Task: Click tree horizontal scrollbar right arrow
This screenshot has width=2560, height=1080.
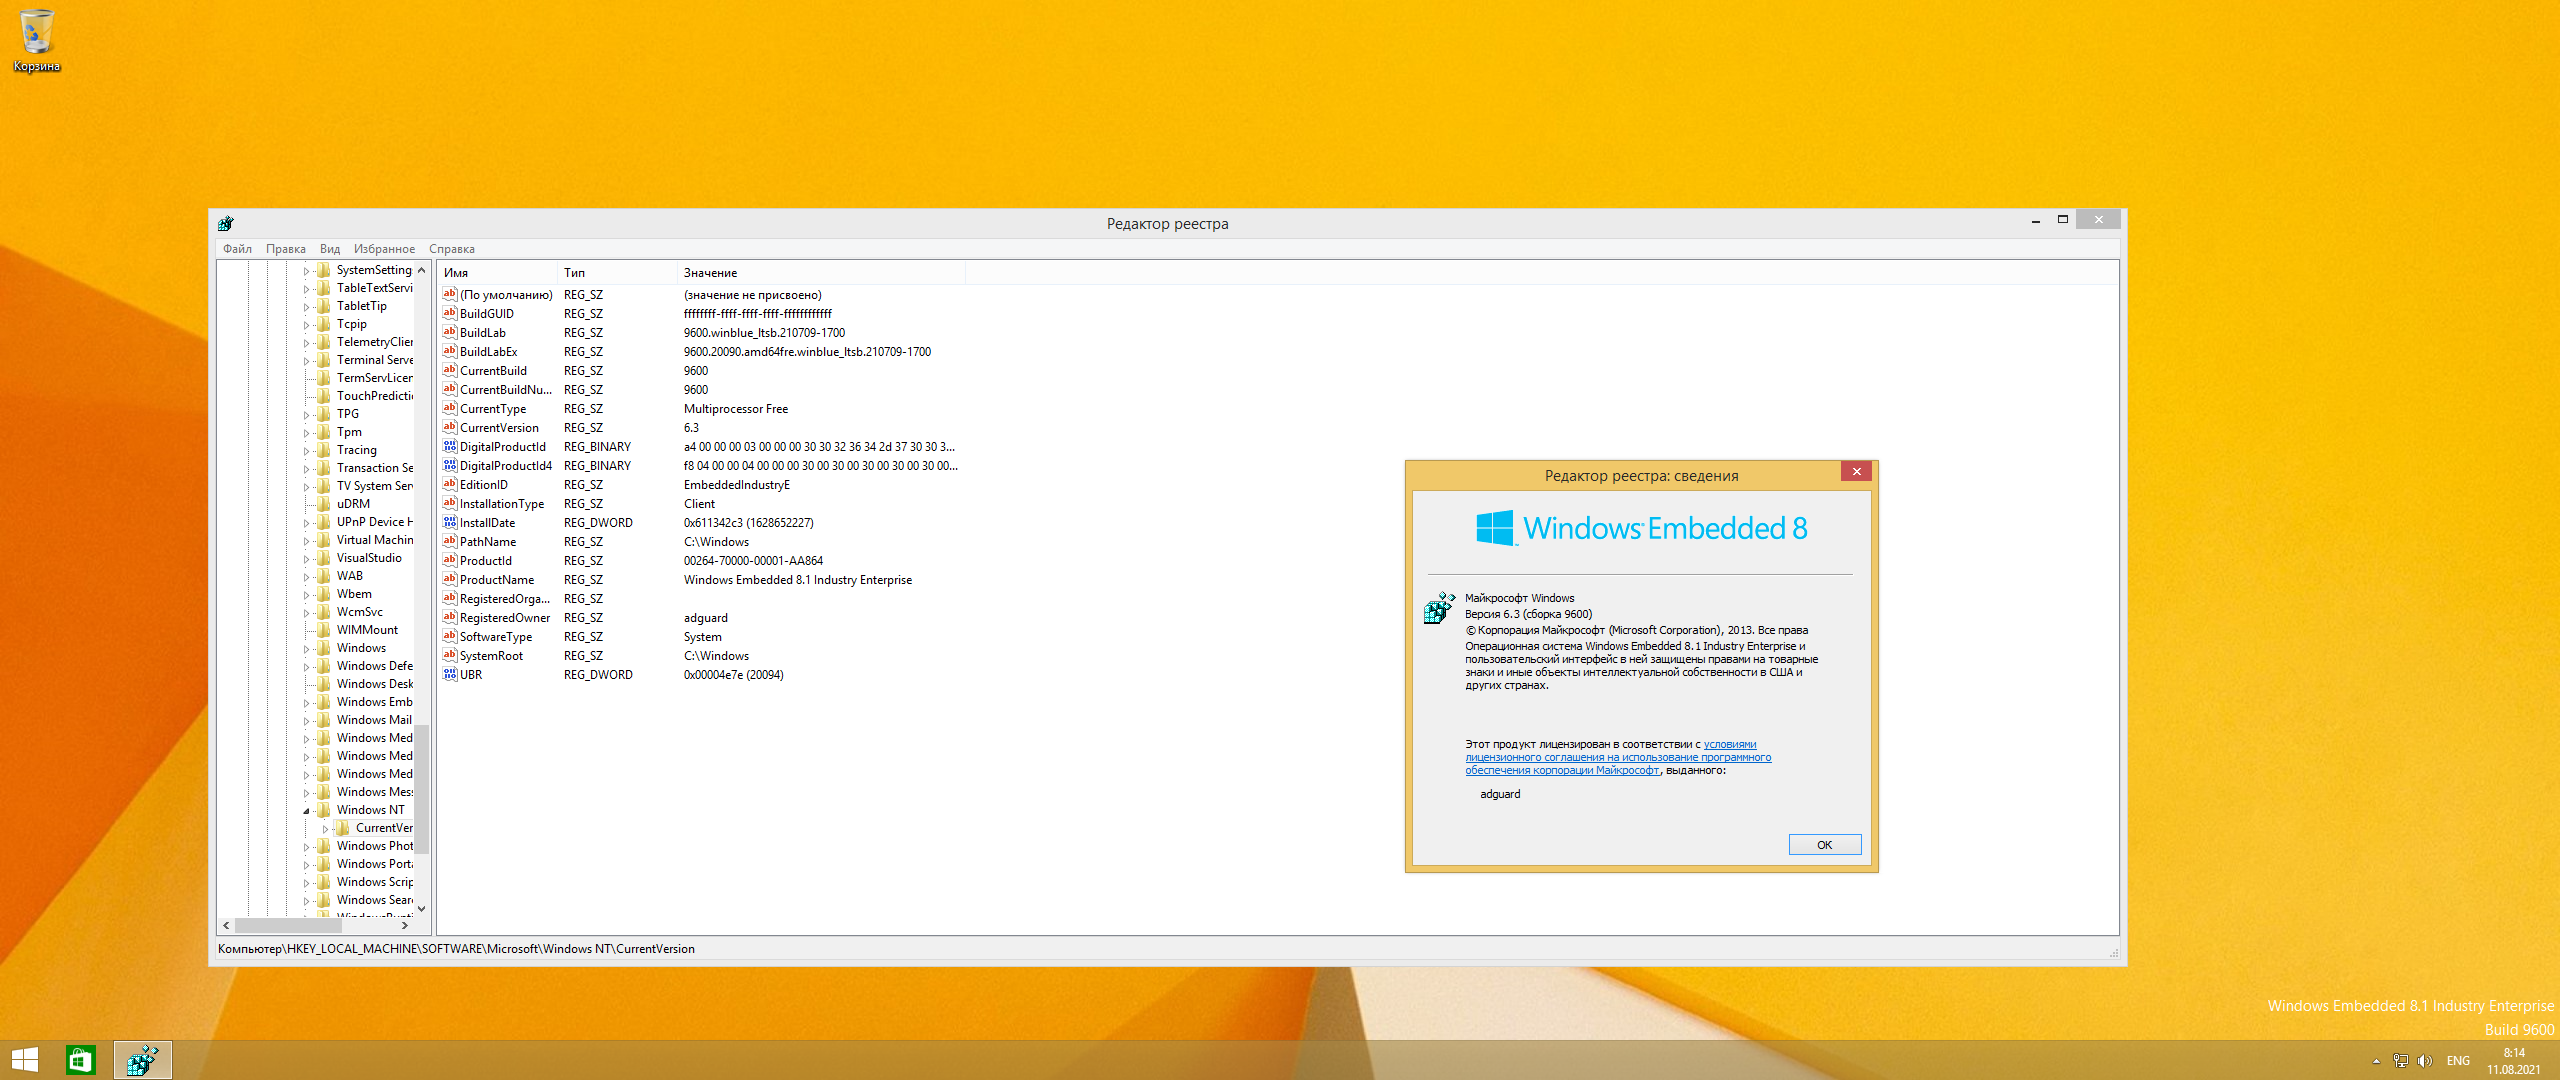Action: click(x=404, y=925)
